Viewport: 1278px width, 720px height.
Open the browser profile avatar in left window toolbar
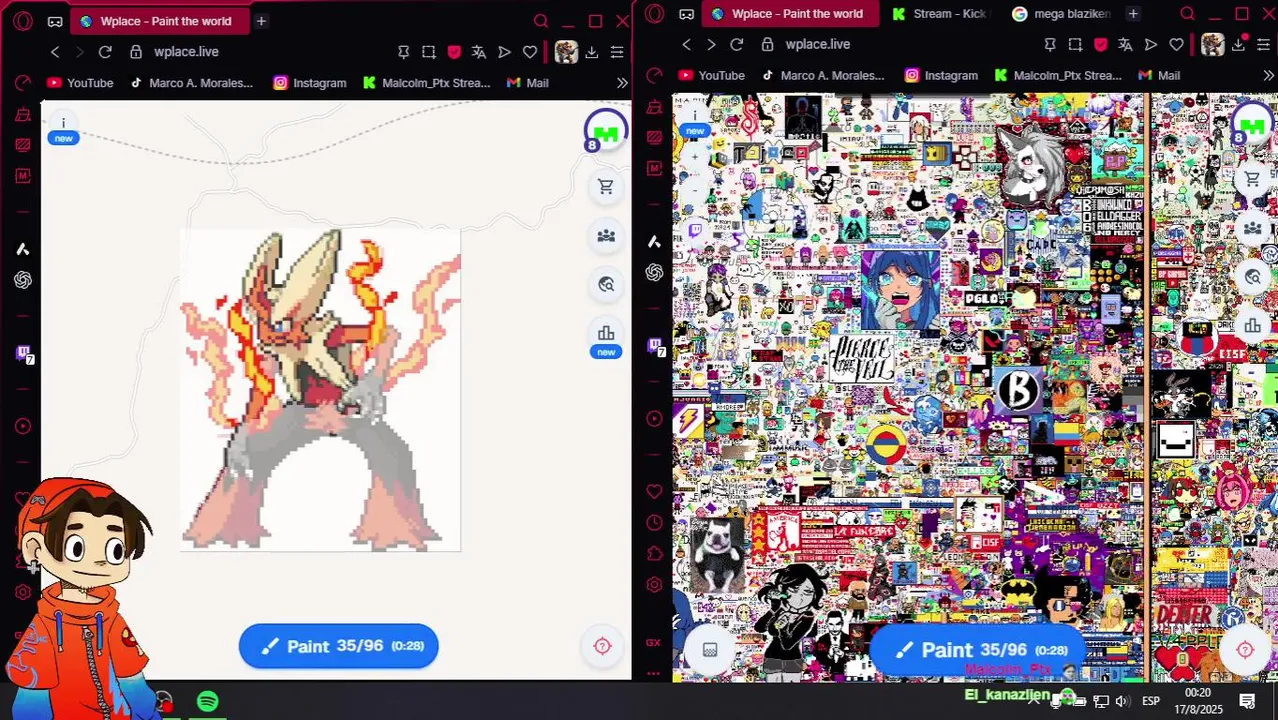(566, 52)
